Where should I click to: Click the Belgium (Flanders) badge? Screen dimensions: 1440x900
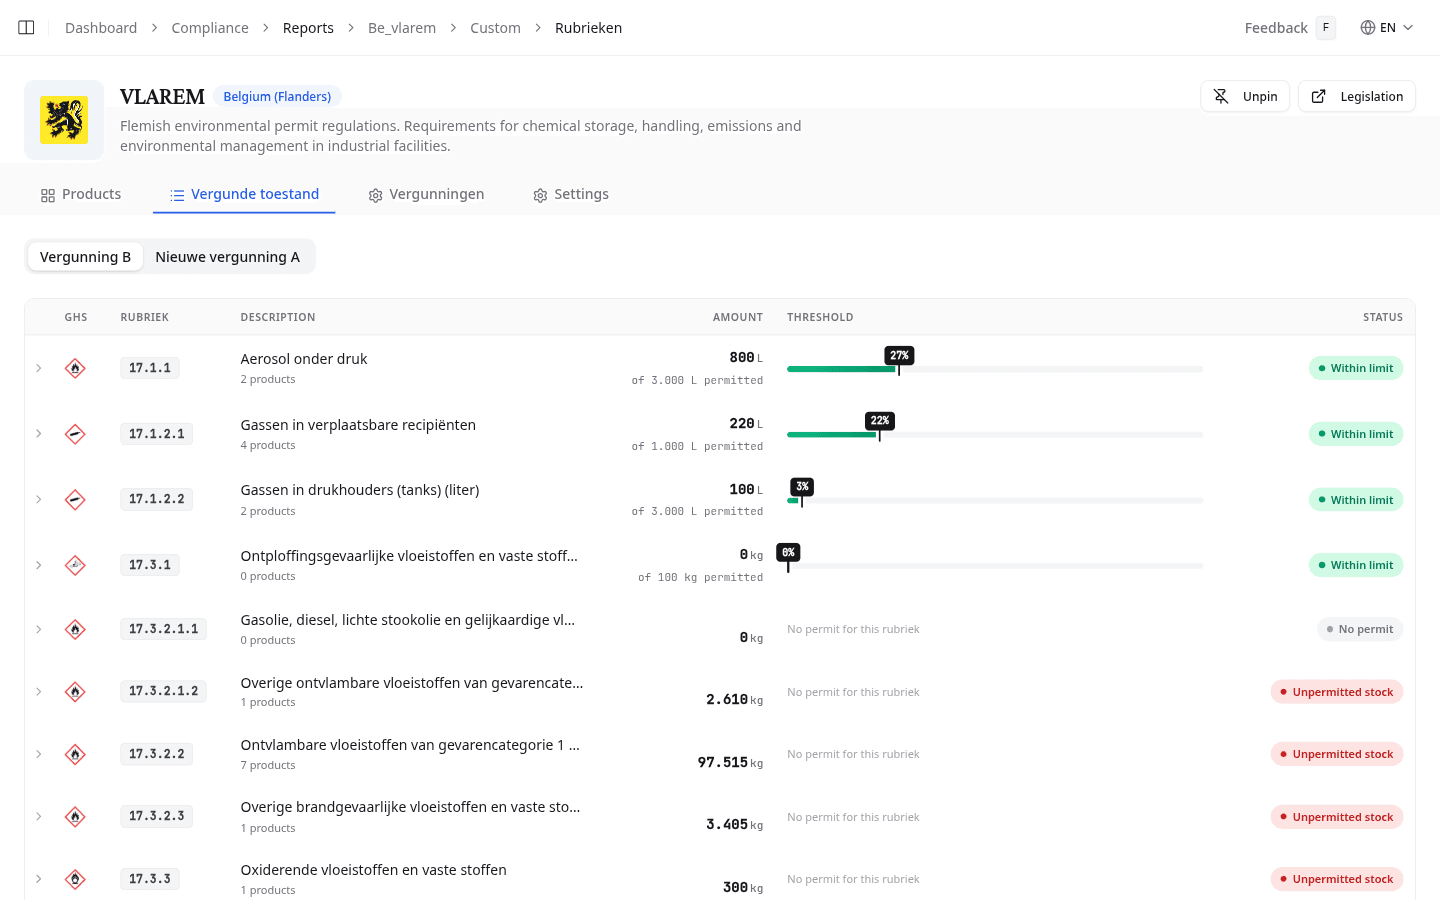click(x=277, y=96)
